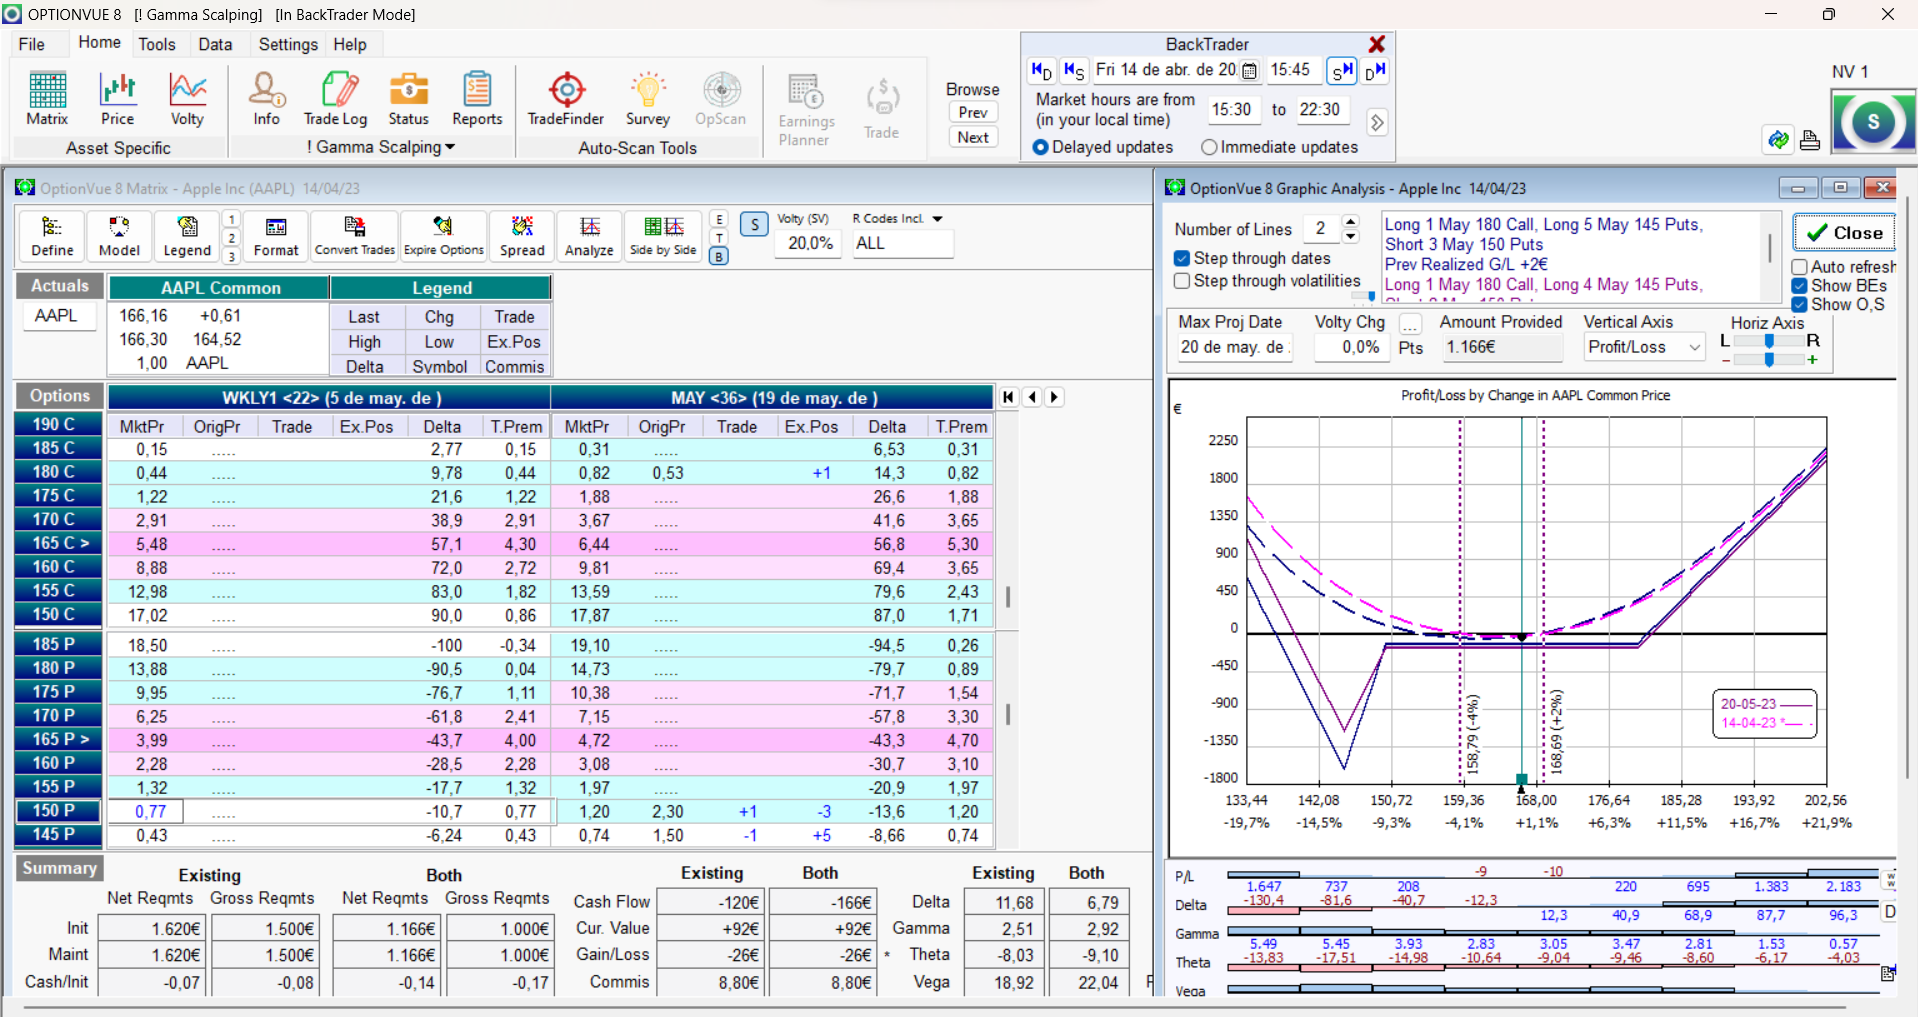Image resolution: width=1918 pixels, height=1017 pixels.
Task: Click Browse Next button
Action: click(972, 137)
